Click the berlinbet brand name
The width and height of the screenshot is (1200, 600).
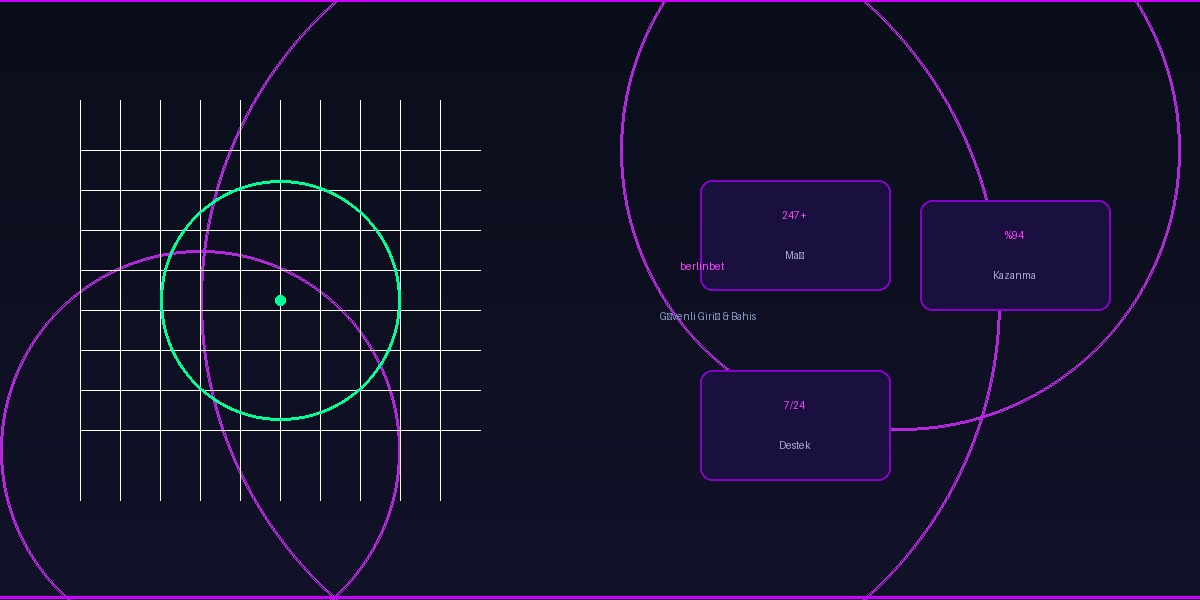coord(702,266)
